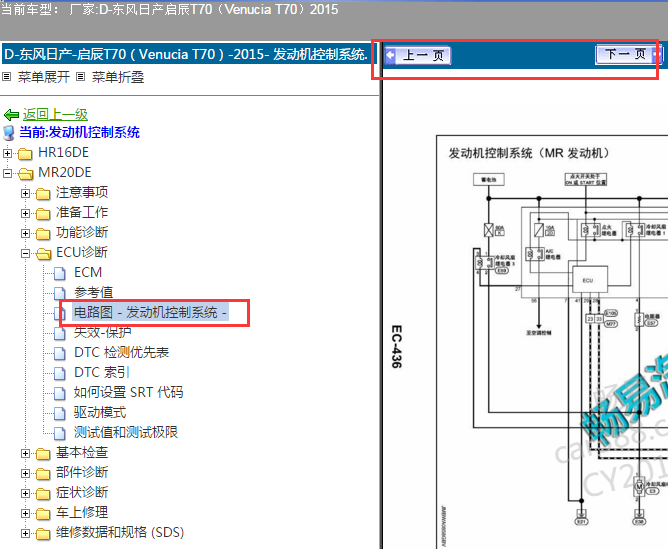This screenshot has width=668, height=549.
Task: Open the ECM tree entry
Action: point(88,272)
